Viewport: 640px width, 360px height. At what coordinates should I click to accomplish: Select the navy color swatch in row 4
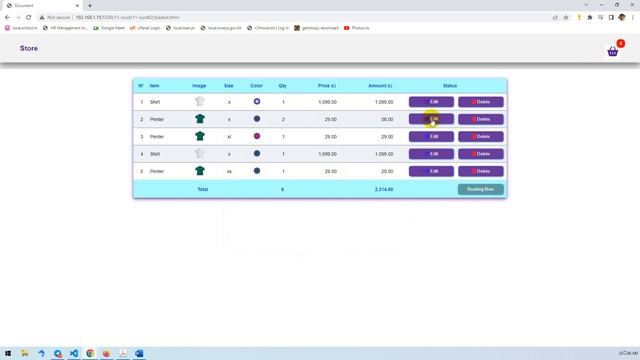257,153
